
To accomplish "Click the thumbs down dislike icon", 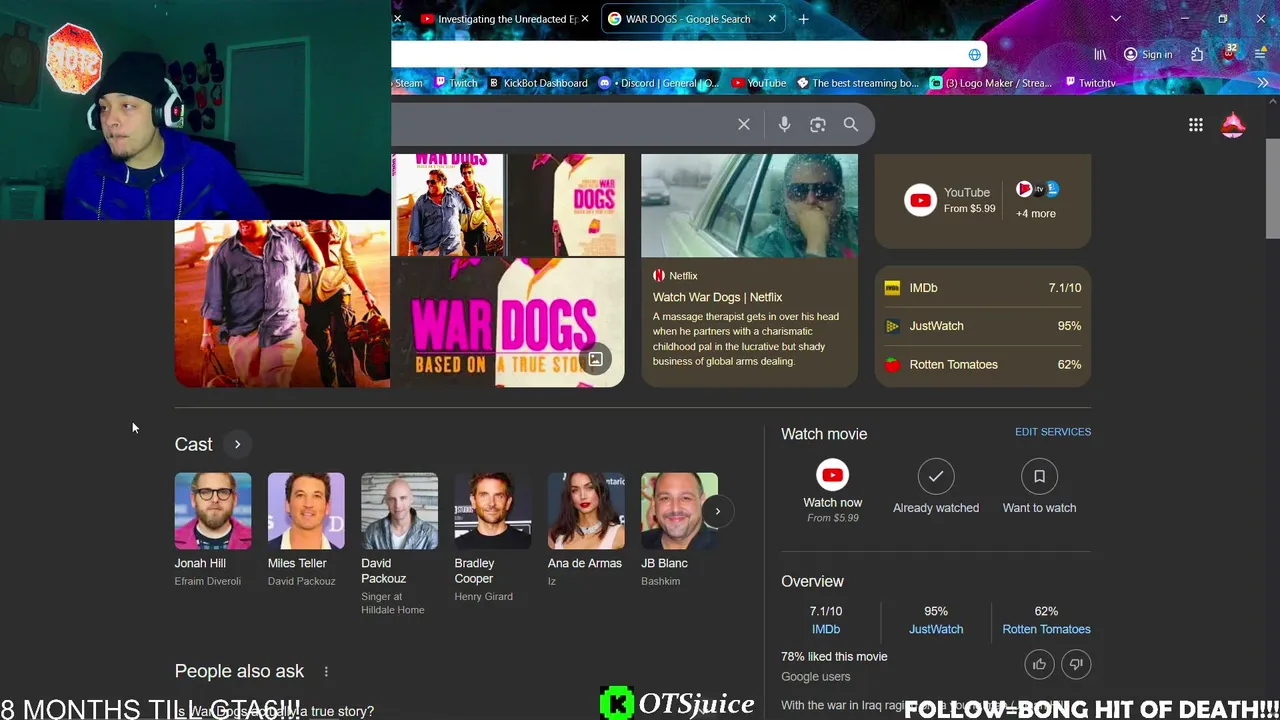I will coord(1076,664).
